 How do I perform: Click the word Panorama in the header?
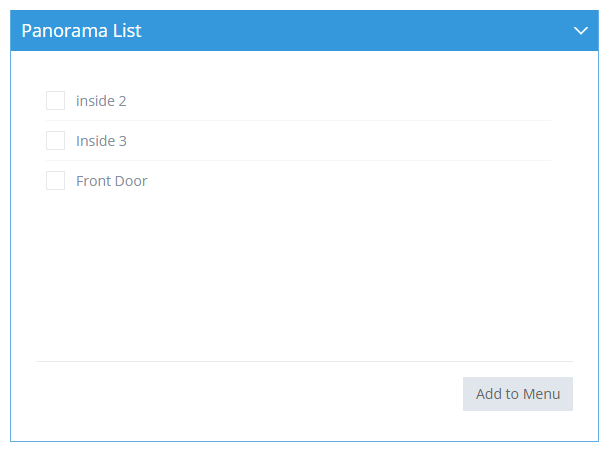64,31
